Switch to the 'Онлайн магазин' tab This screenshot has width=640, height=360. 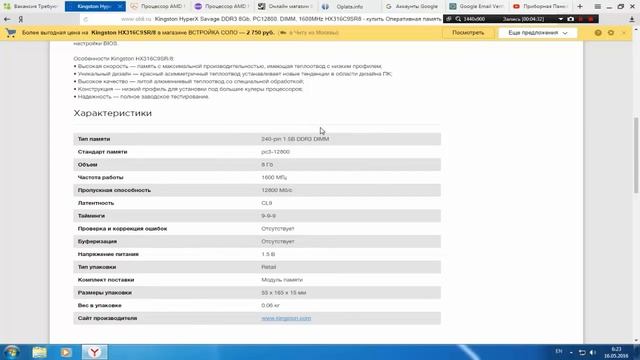click(286, 6)
